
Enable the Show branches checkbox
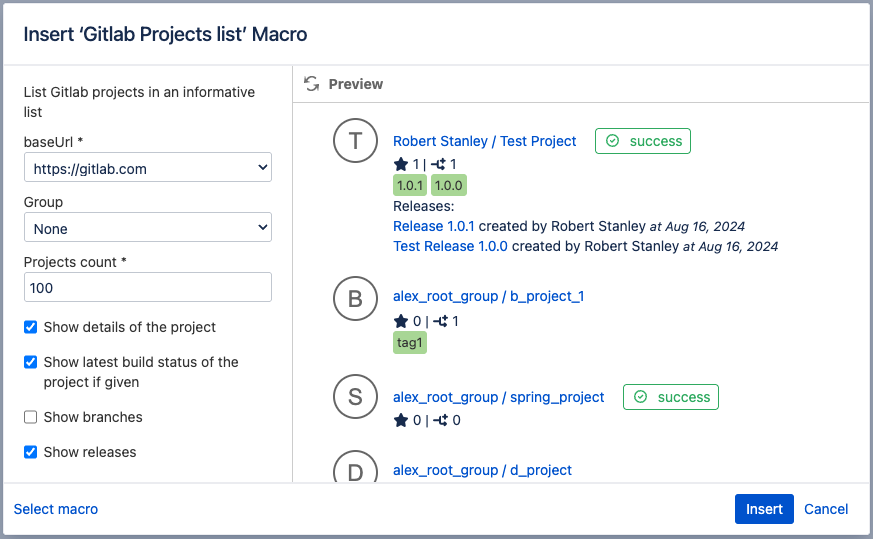(x=31, y=417)
